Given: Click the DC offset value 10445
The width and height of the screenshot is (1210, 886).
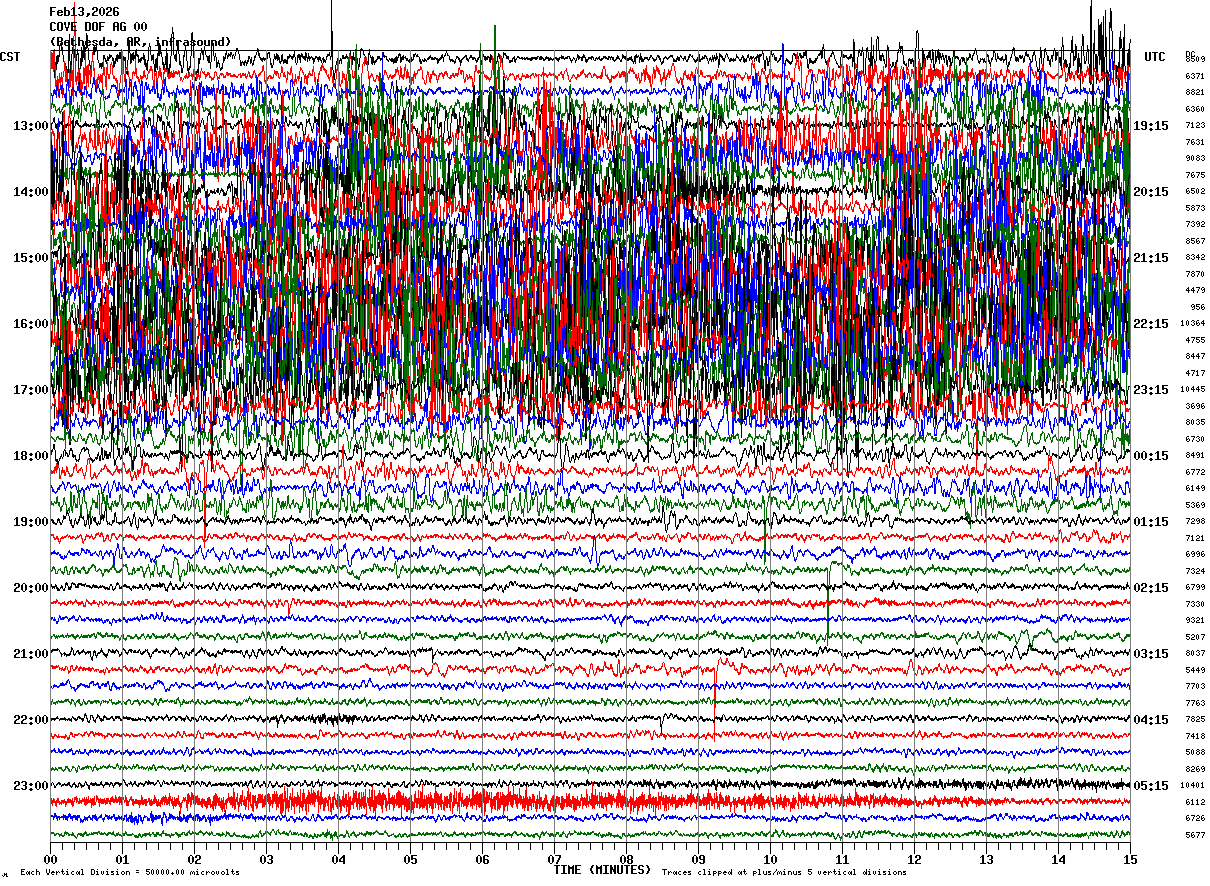Looking at the screenshot, I should (x=1193, y=389).
